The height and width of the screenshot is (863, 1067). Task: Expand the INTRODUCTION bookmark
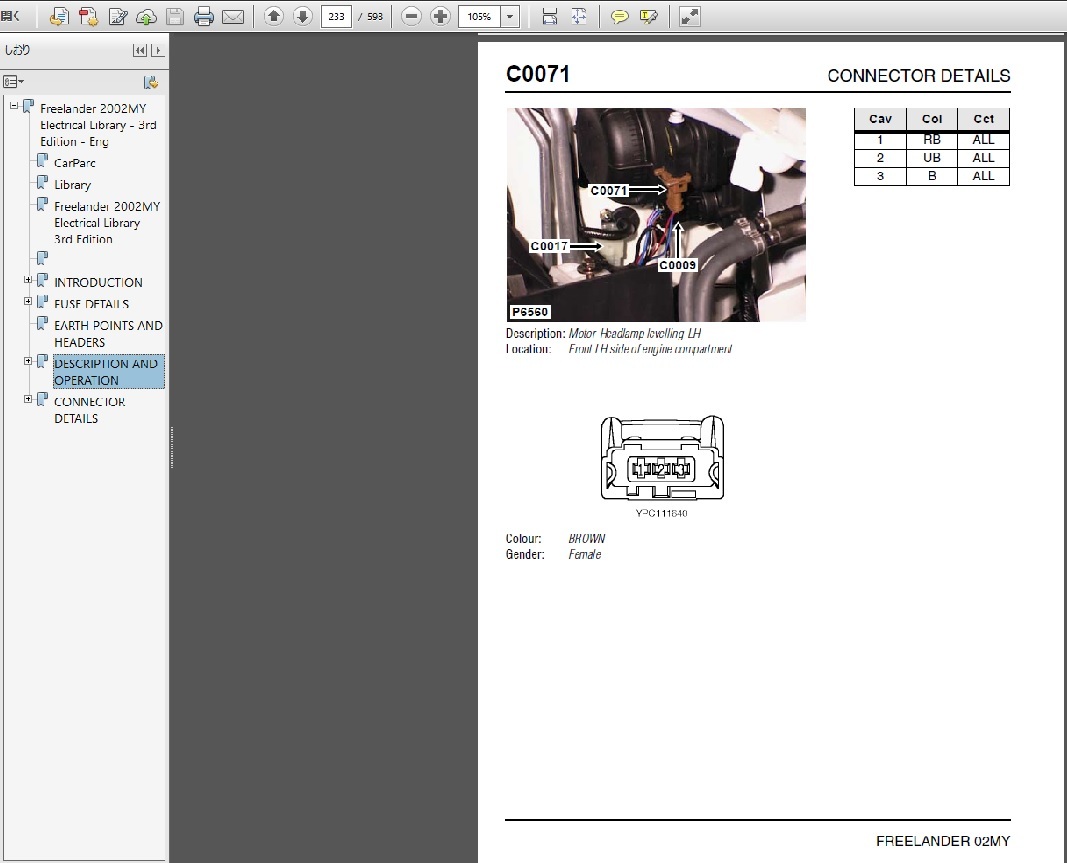coord(28,280)
